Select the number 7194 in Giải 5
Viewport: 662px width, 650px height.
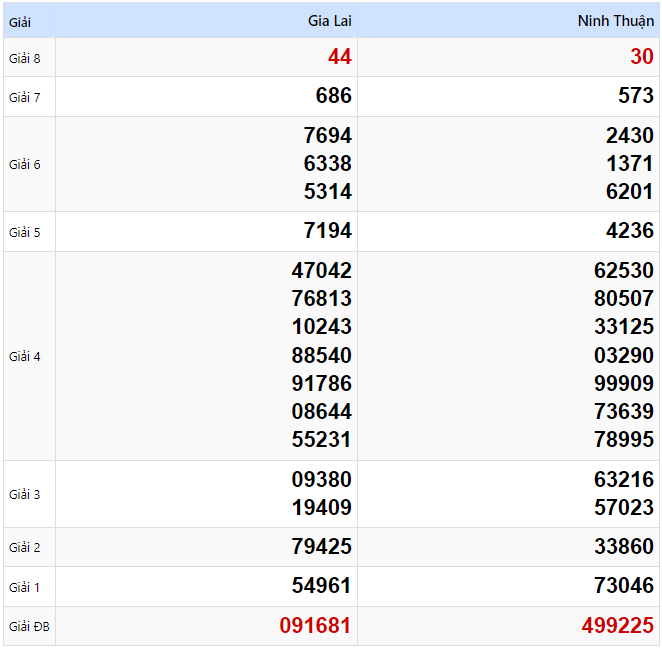[x=327, y=232]
